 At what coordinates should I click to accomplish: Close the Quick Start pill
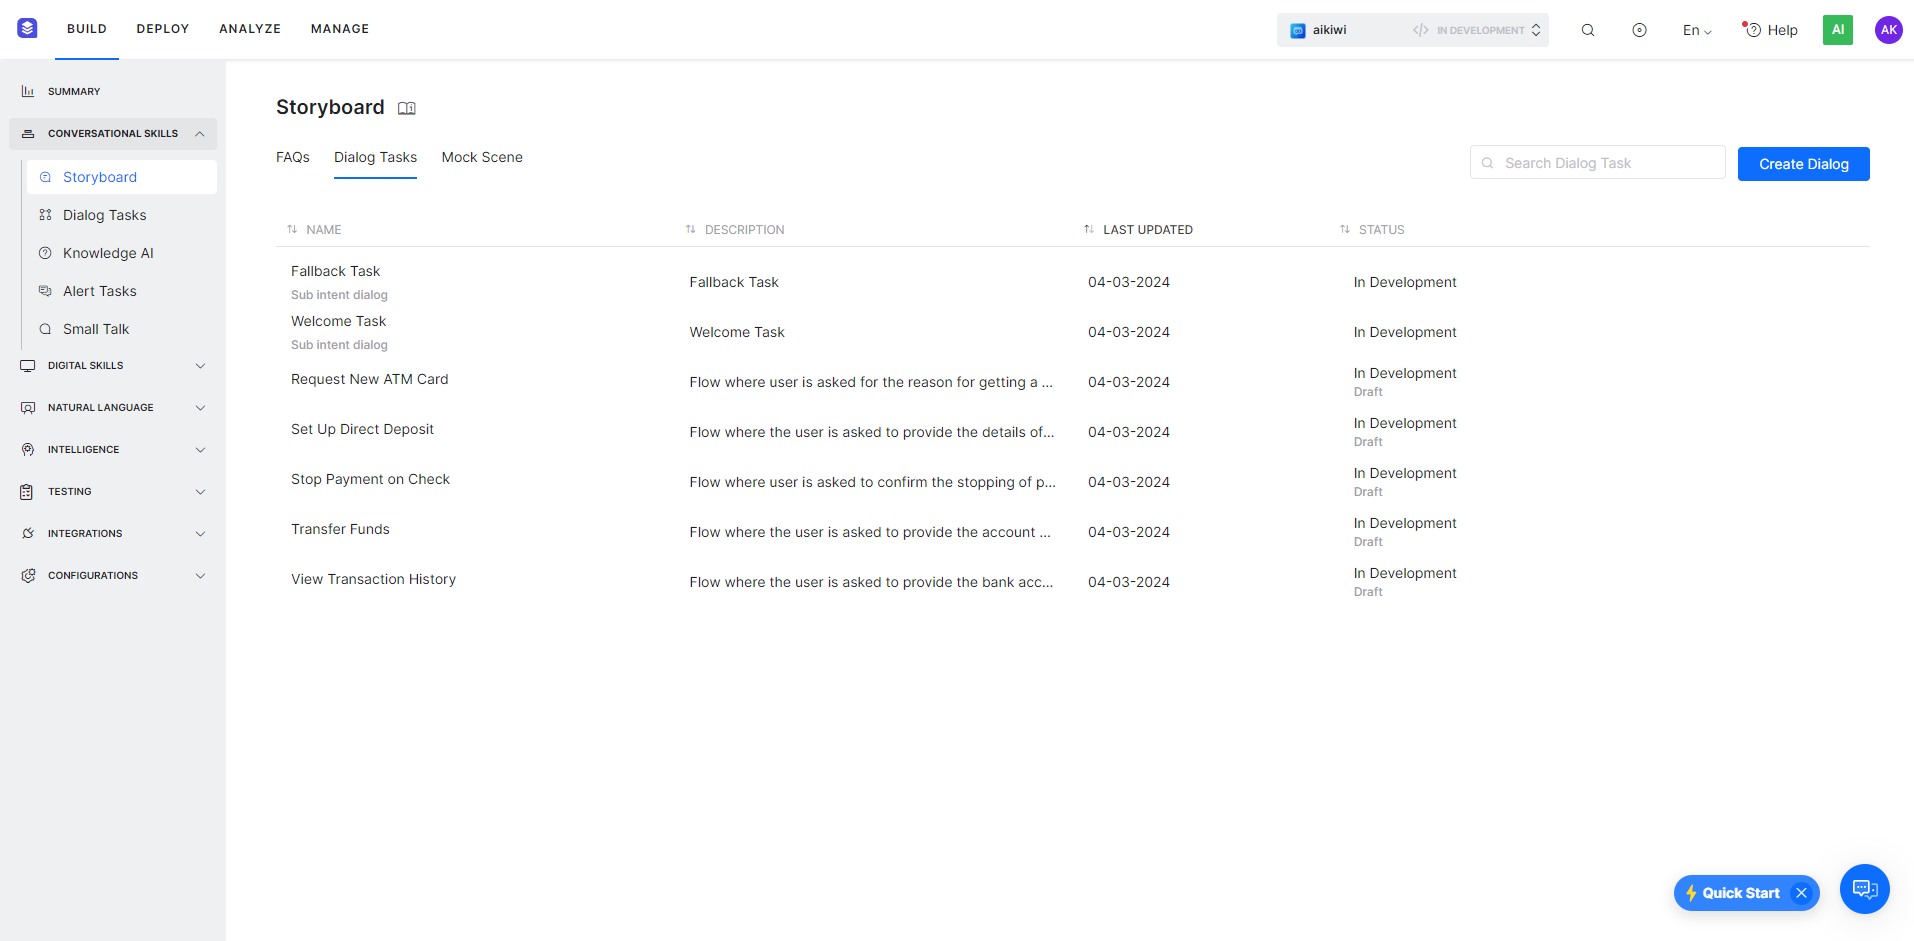(1801, 893)
